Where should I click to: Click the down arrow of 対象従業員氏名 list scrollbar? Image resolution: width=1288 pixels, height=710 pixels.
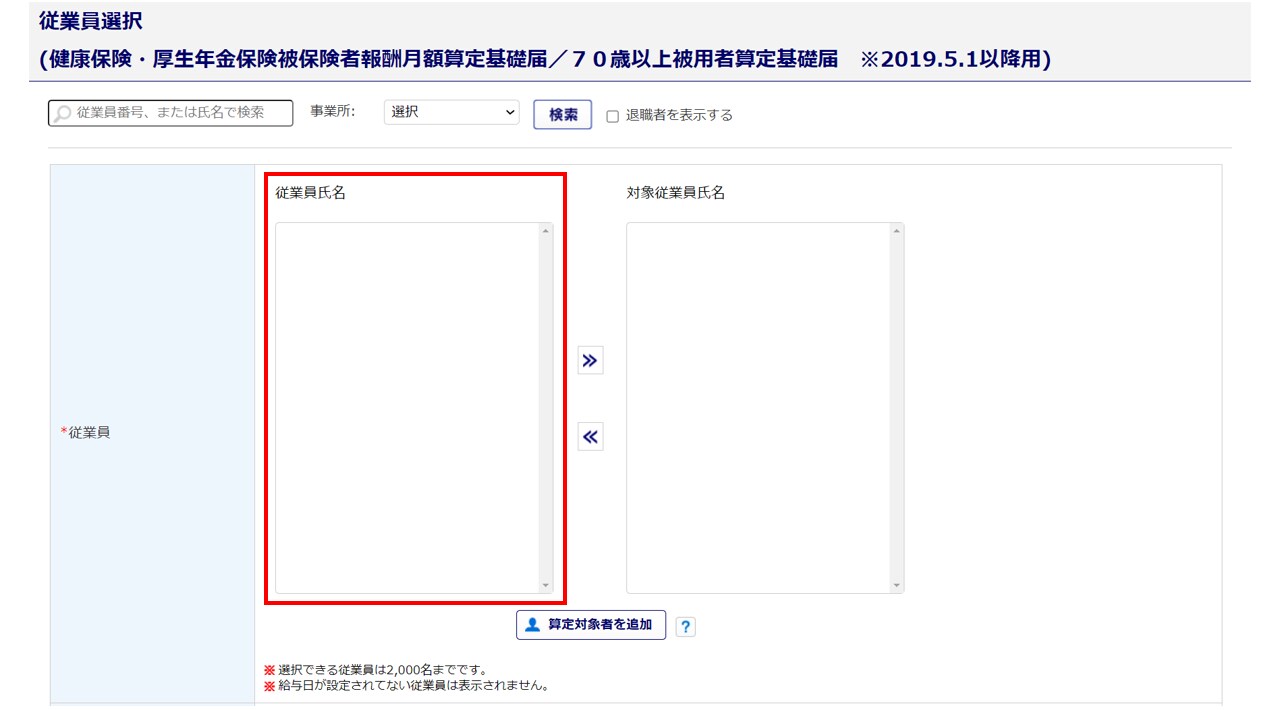point(896,585)
